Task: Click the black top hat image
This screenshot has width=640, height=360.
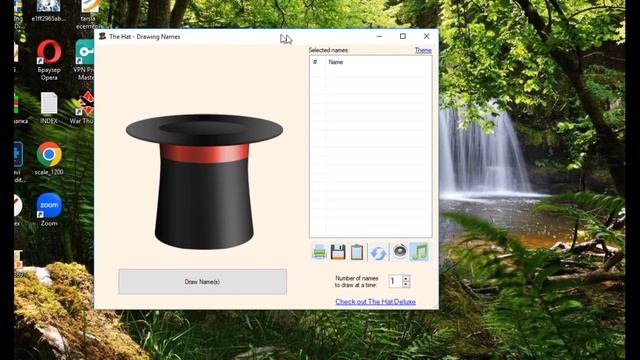Action: (x=204, y=182)
